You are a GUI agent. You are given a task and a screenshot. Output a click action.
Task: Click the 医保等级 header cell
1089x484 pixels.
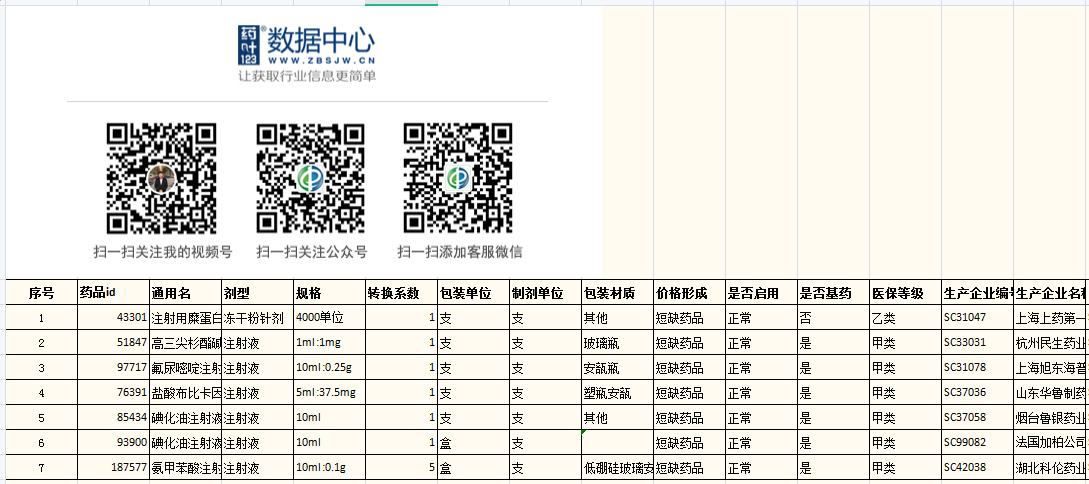pos(906,293)
